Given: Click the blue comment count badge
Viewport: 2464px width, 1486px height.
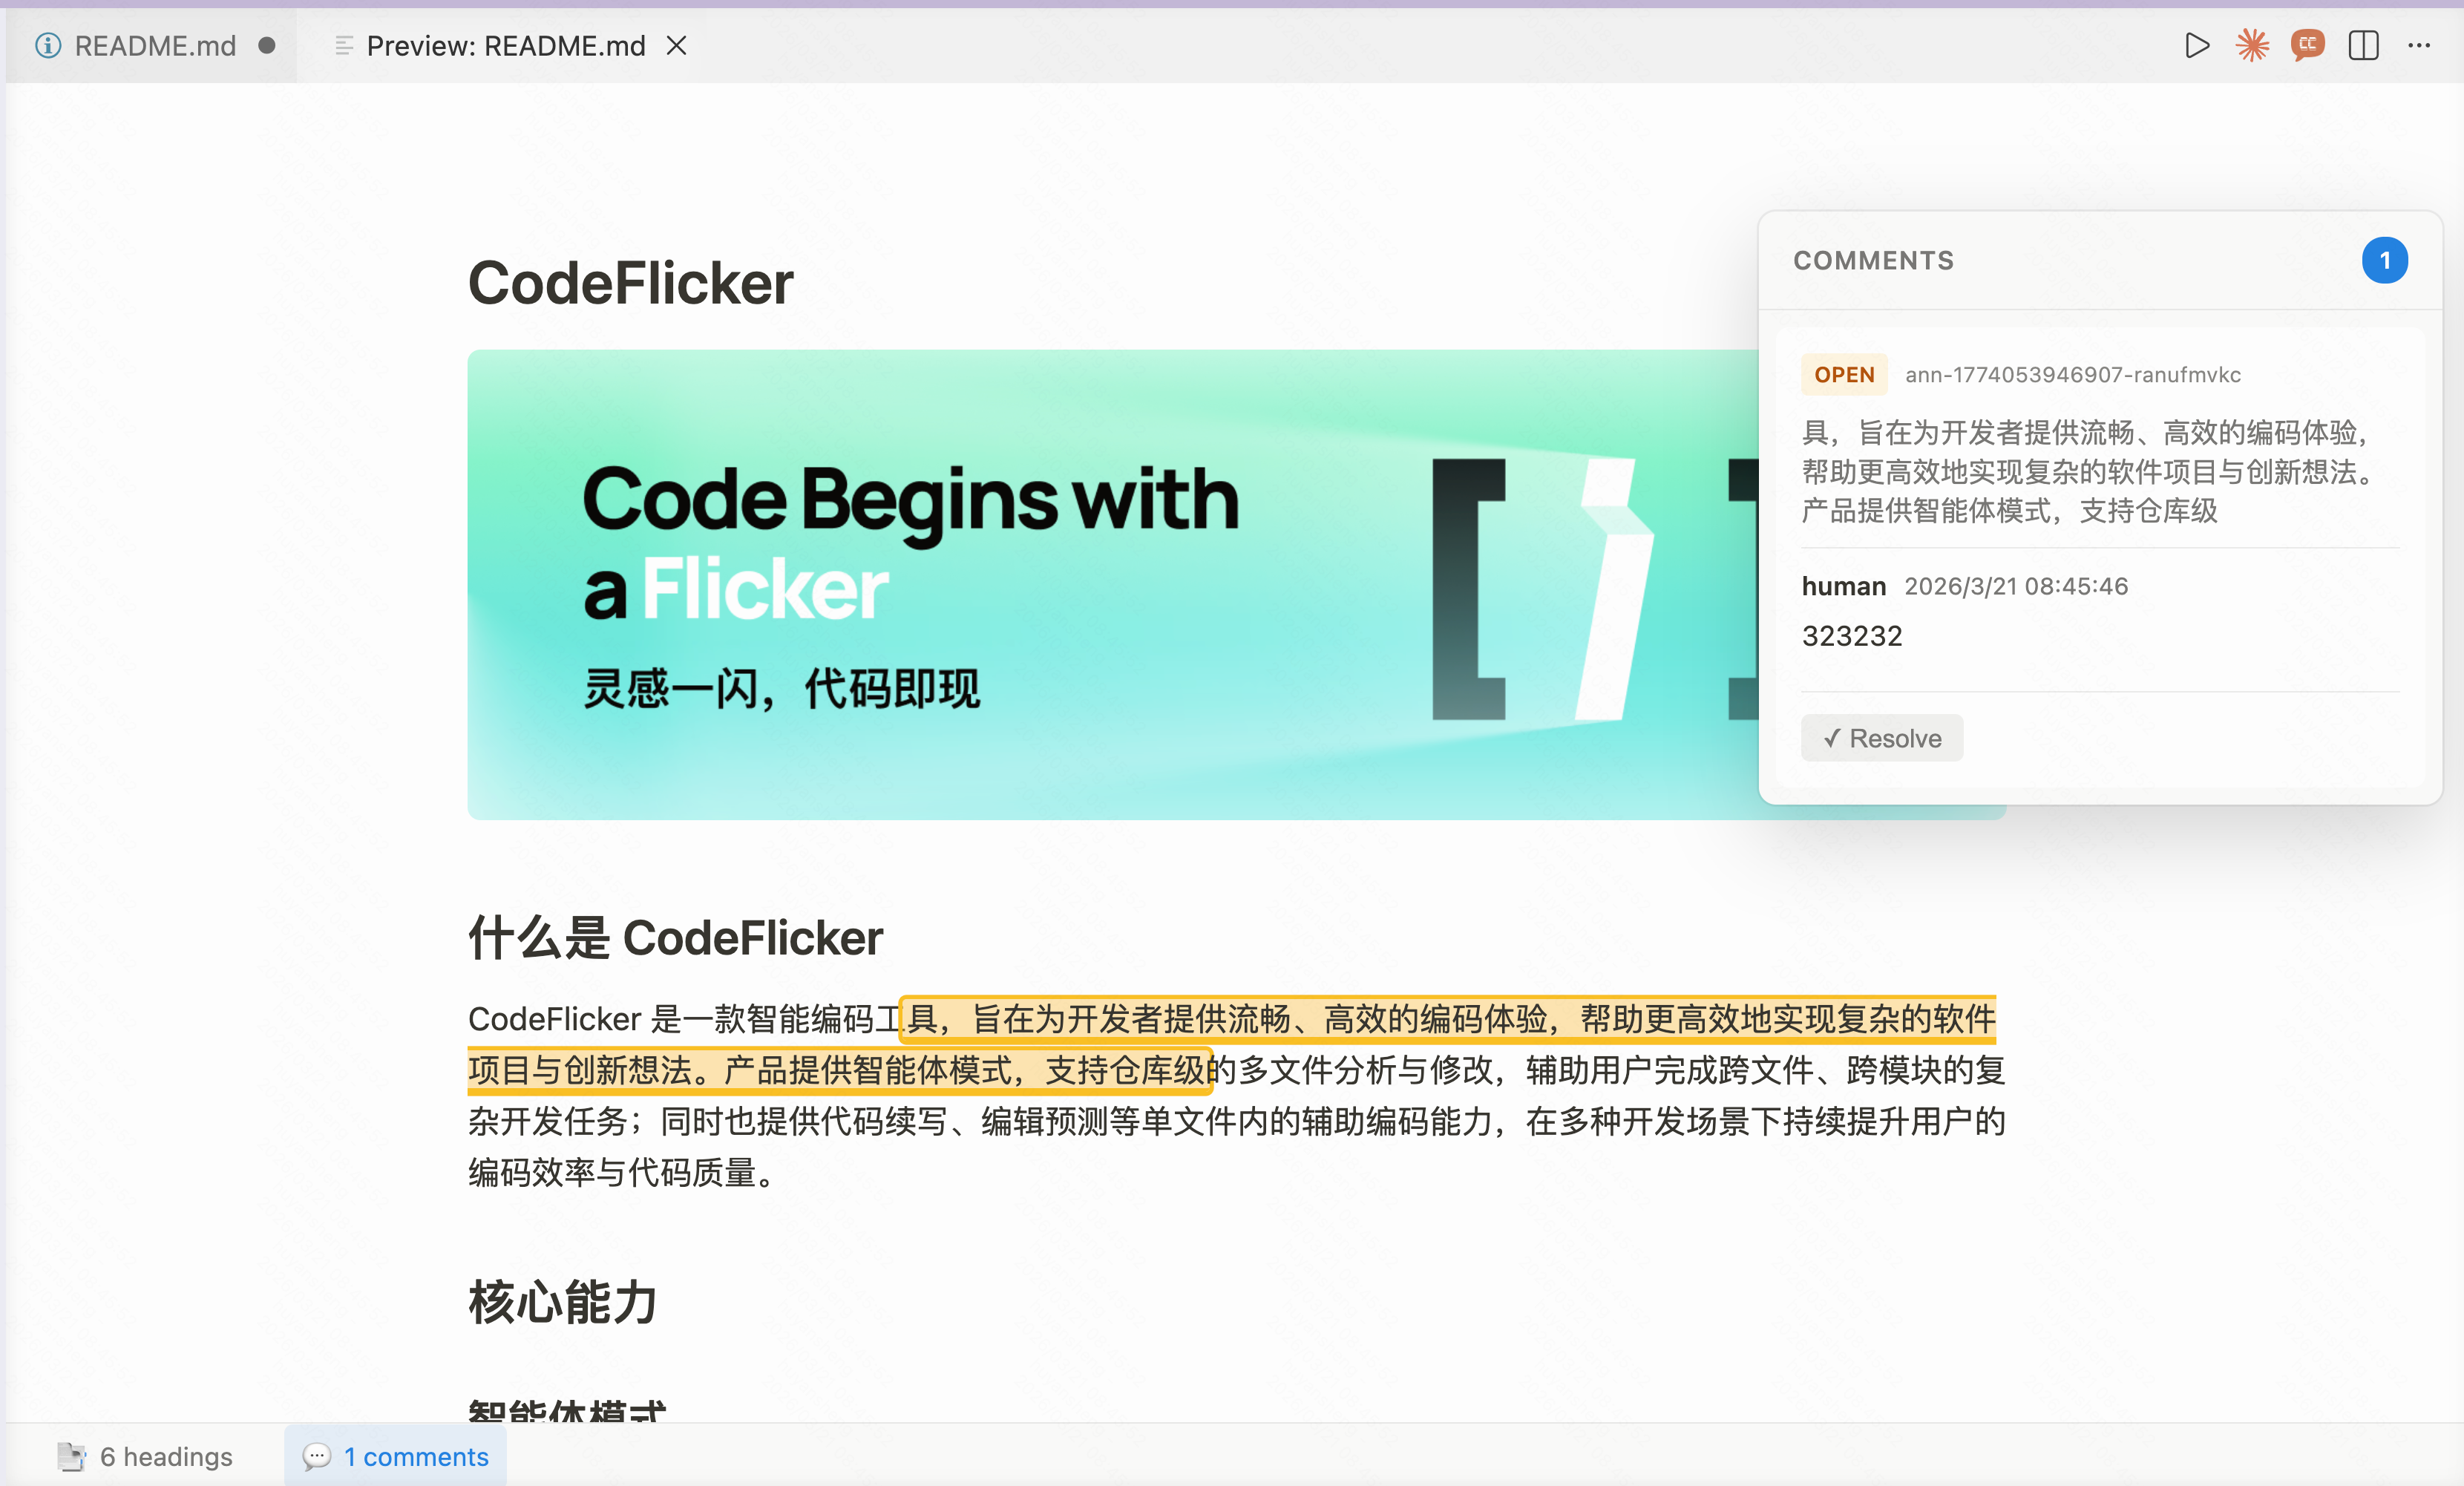Looking at the screenshot, I should click(x=2384, y=261).
